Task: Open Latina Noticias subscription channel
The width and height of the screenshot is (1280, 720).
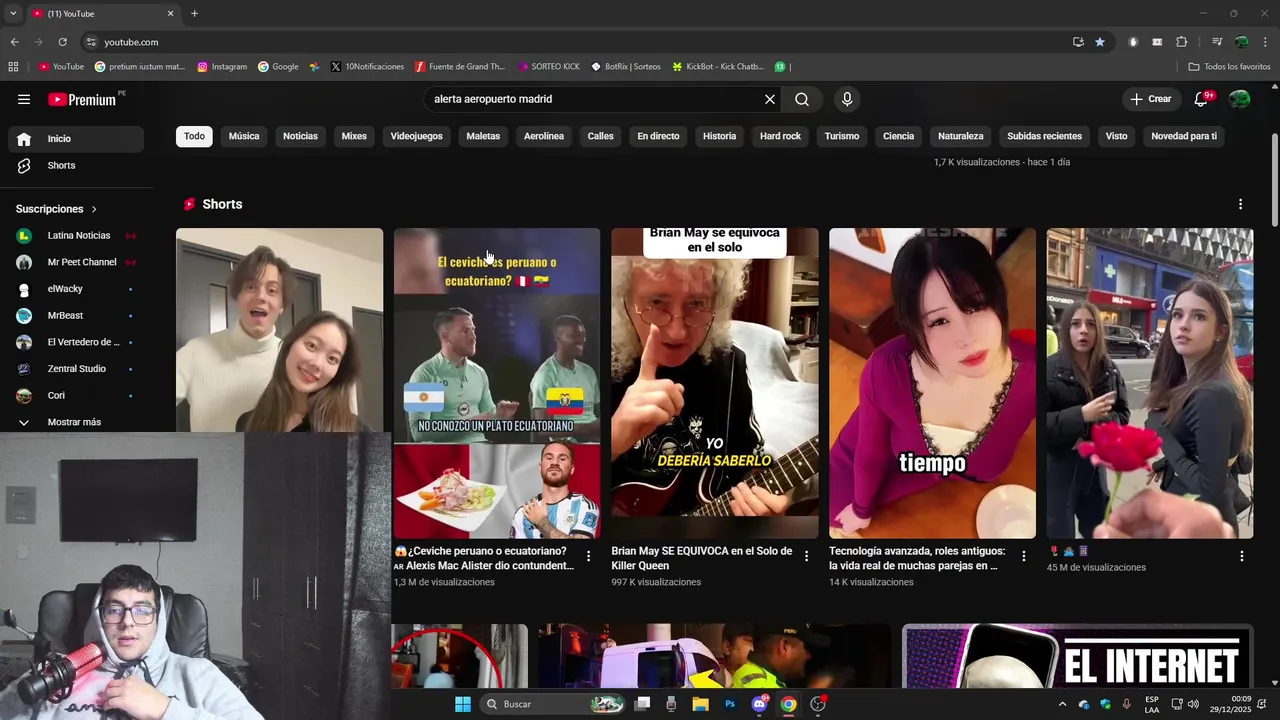Action: (x=76, y=236)
